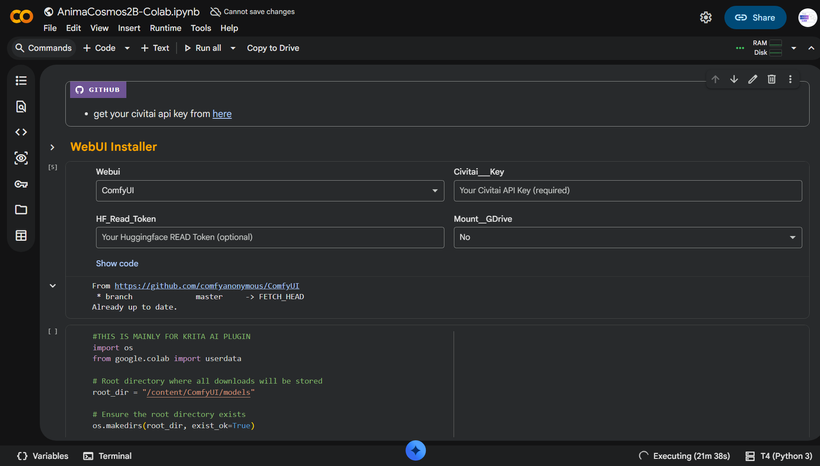Open the Gemini sparkle assistant button
The width and height of the screenshot is (820, 466).
416,450
